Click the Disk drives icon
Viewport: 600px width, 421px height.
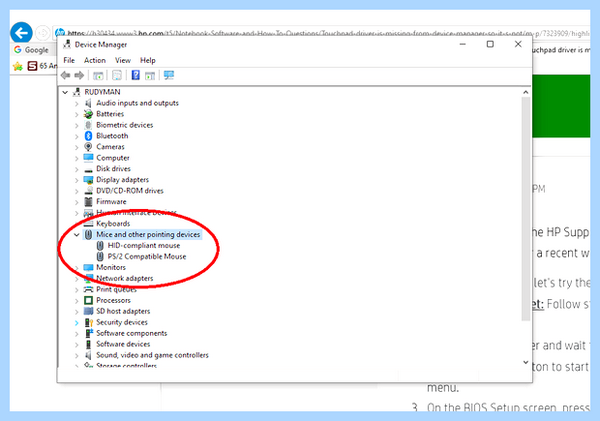click(88, 170)
